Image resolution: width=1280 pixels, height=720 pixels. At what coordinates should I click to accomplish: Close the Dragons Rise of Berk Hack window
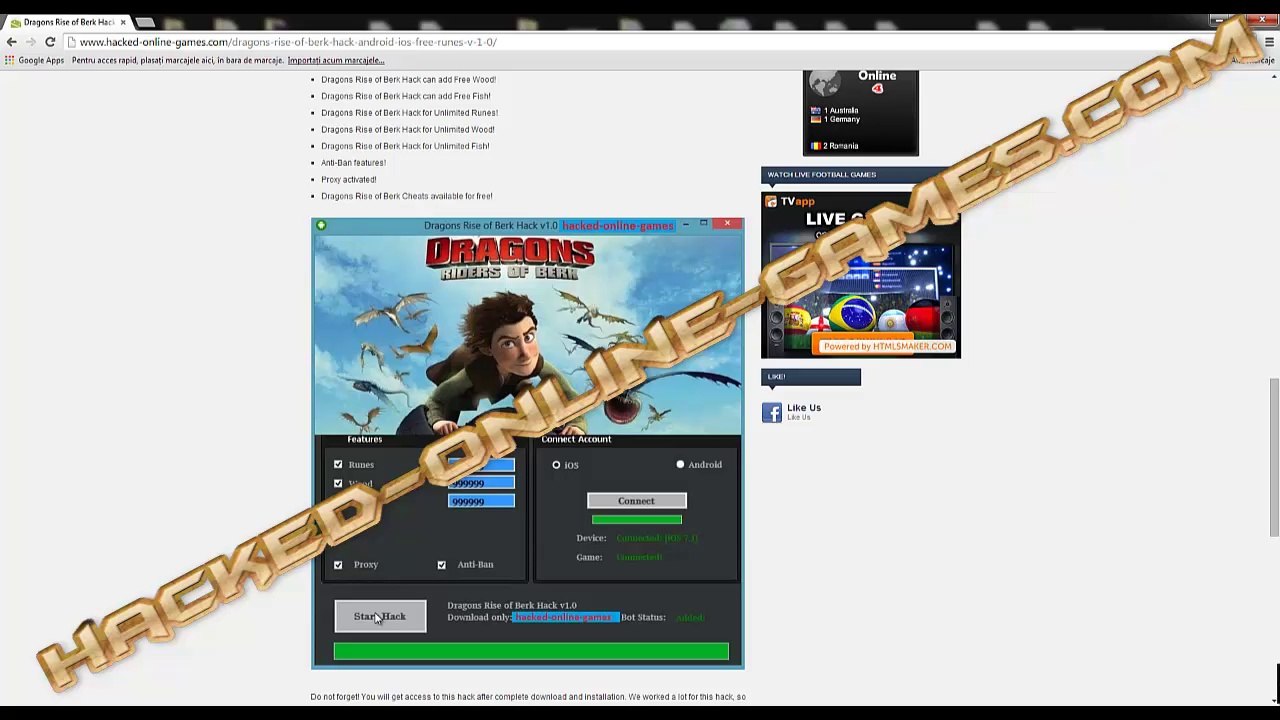click(727, 224)
